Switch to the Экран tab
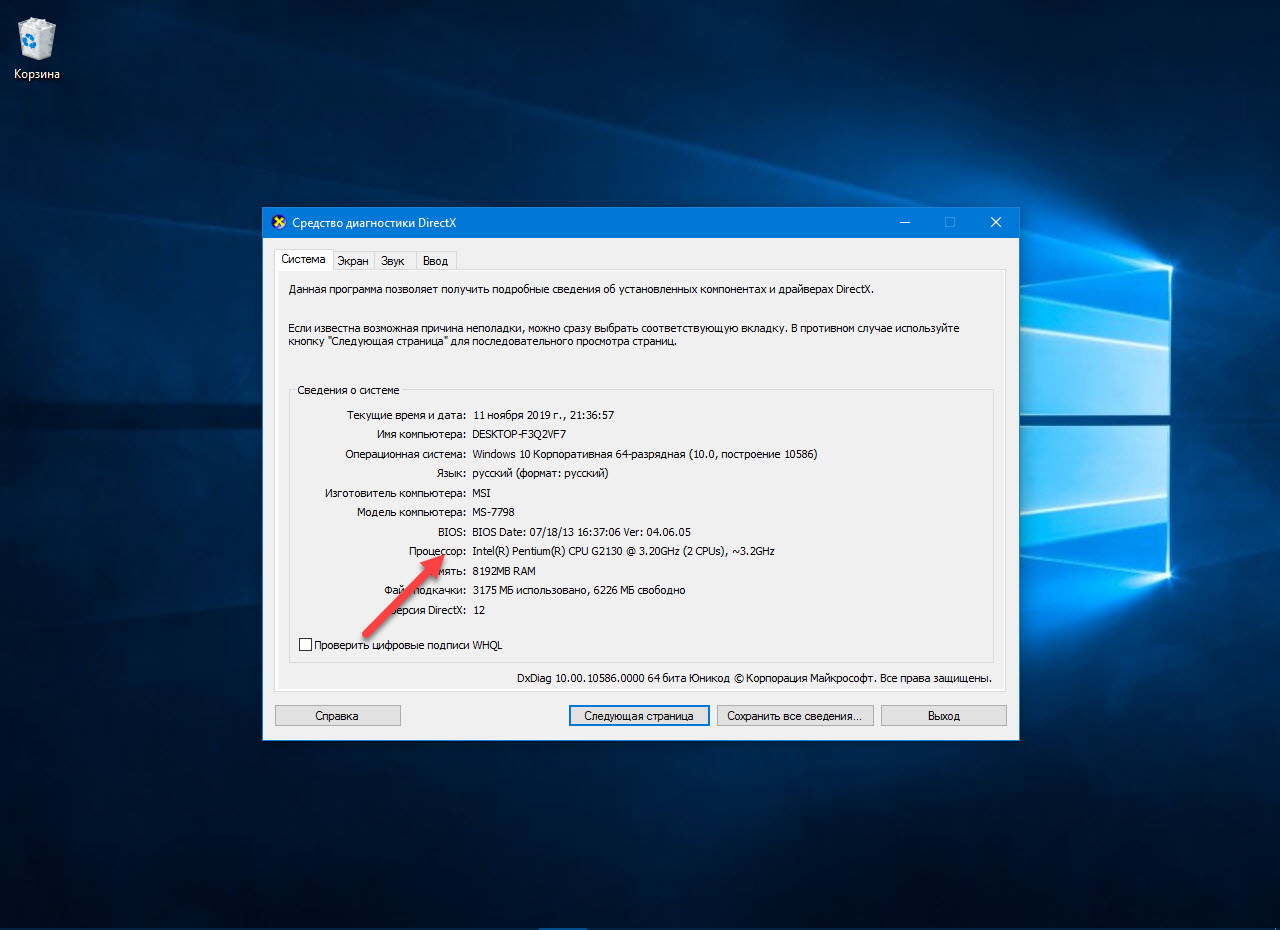The width and height of the screenshot is (1280, 930). [x=353, y=261]
